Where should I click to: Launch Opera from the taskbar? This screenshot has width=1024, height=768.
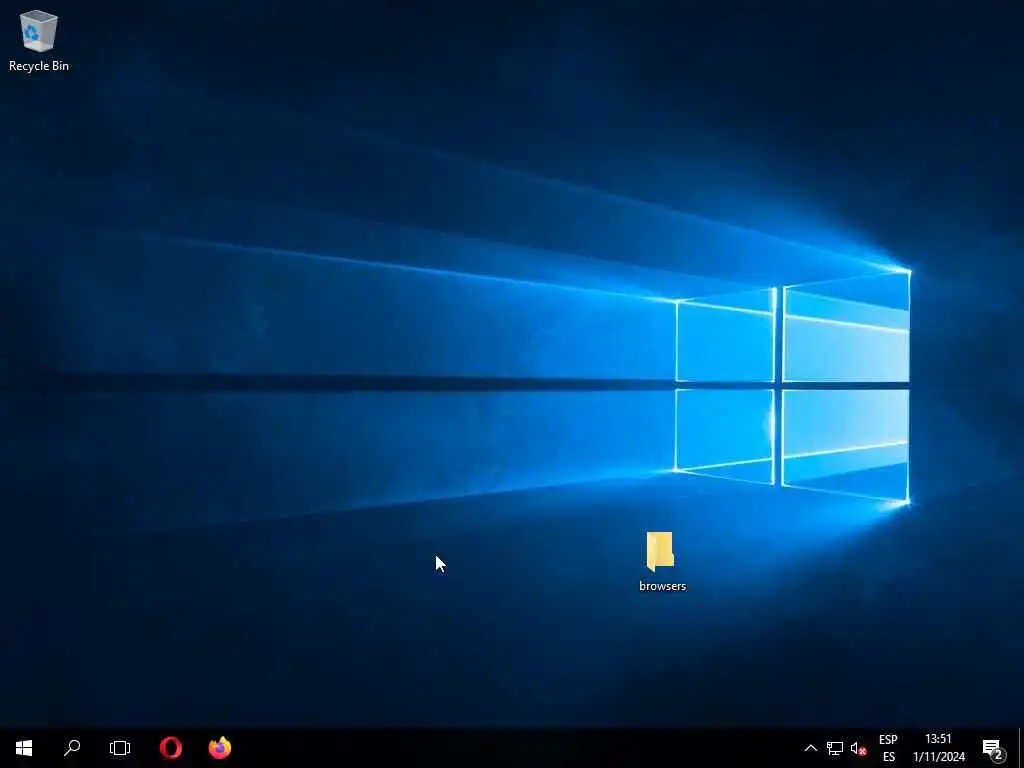coord(171,748)
